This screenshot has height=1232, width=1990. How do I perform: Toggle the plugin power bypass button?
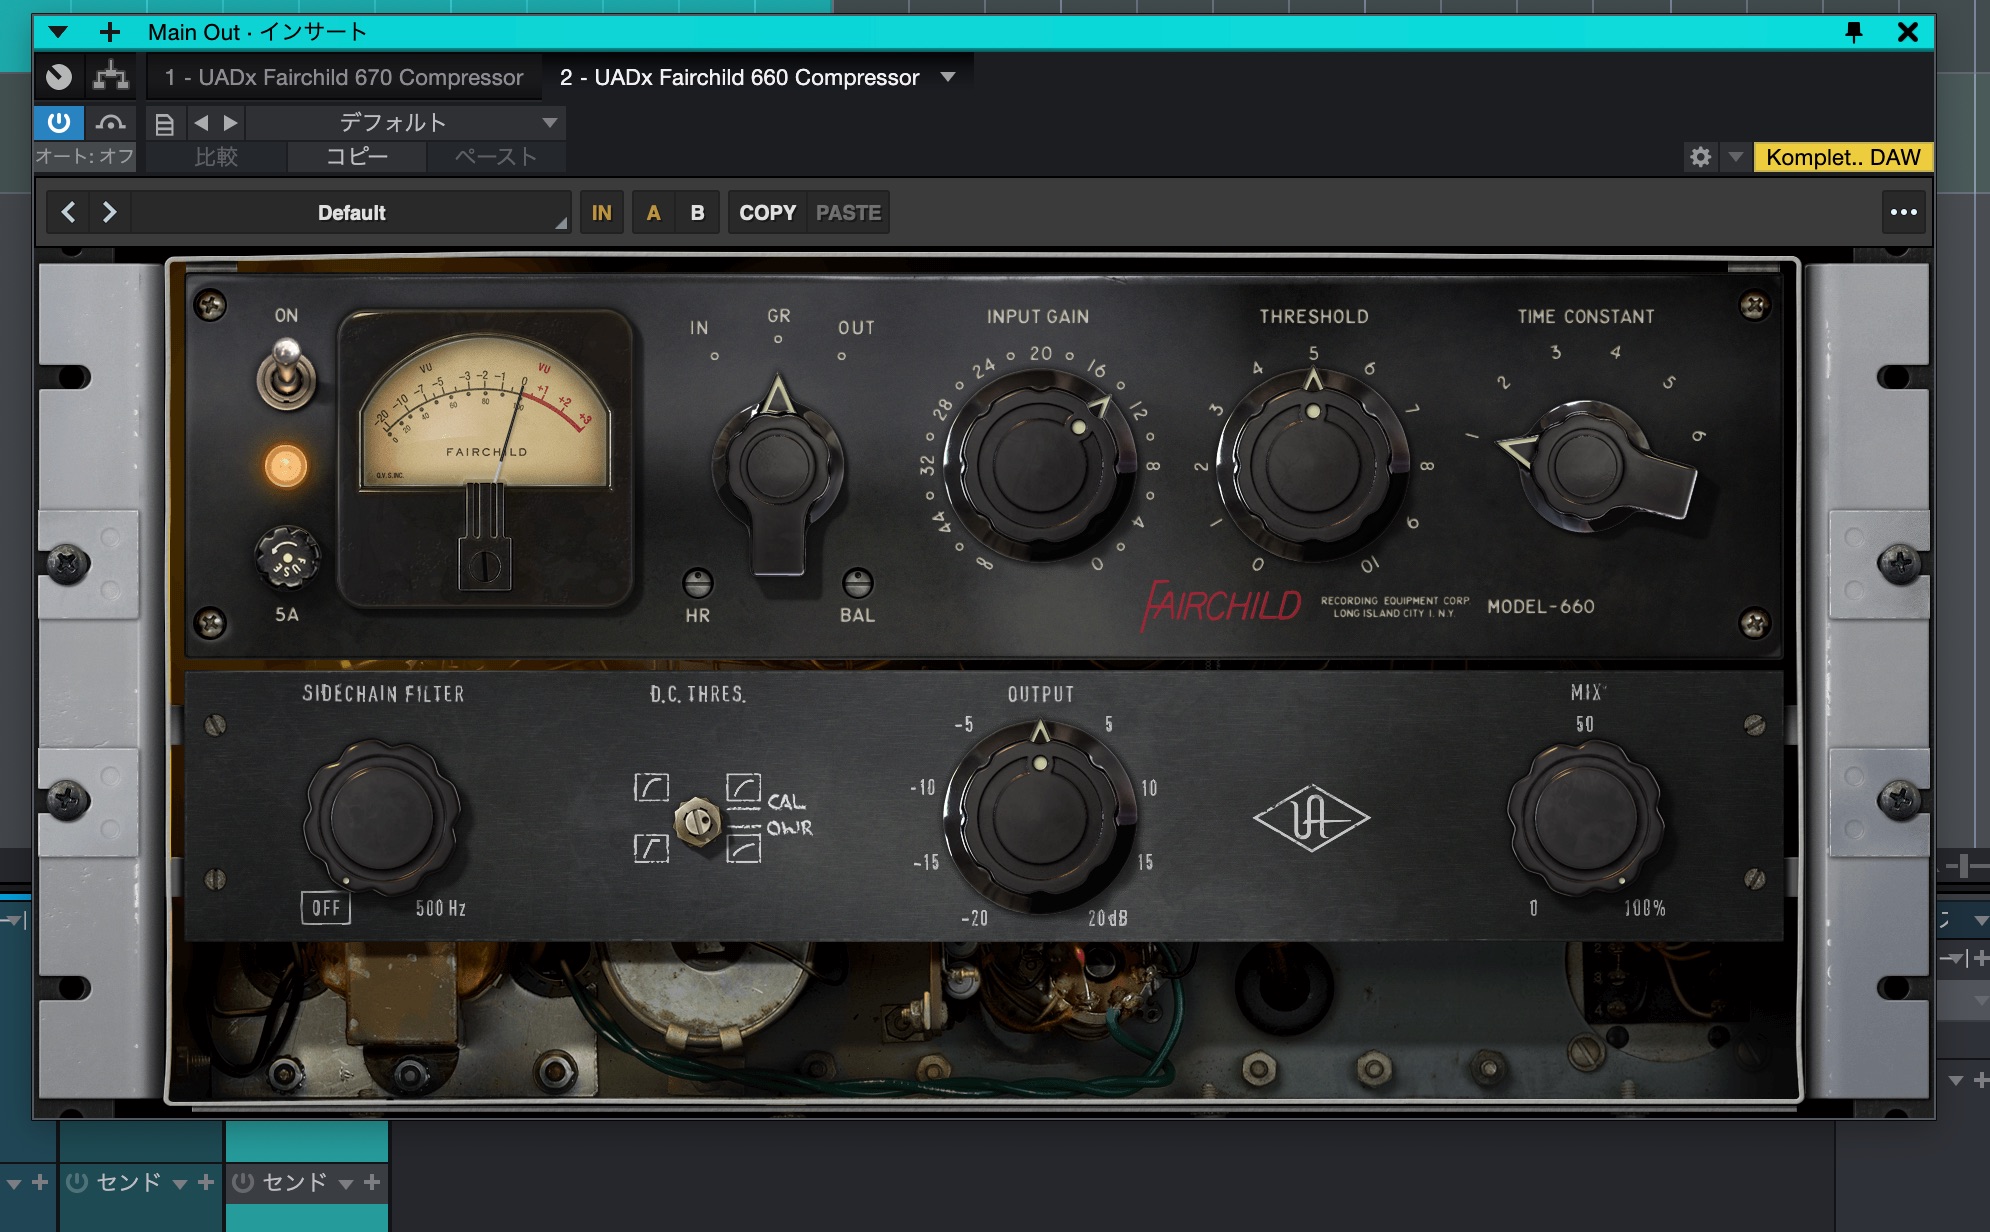59,123
